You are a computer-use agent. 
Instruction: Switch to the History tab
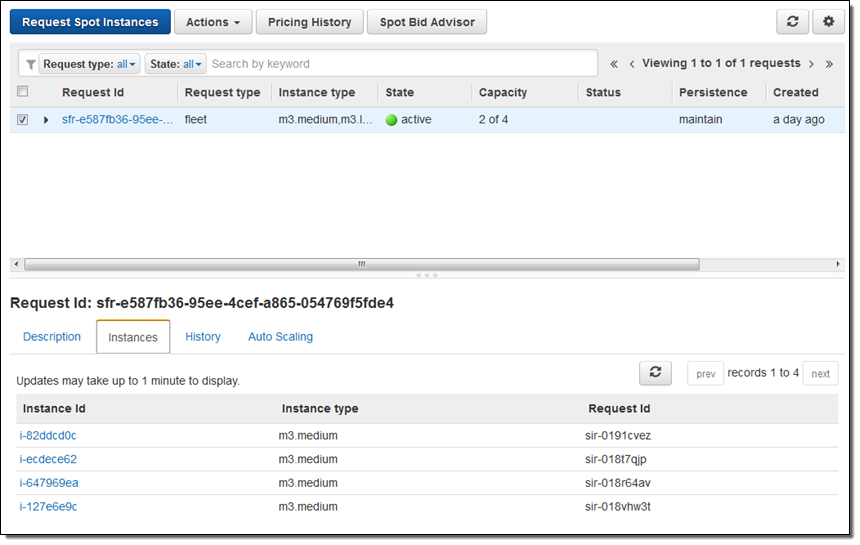203,337
